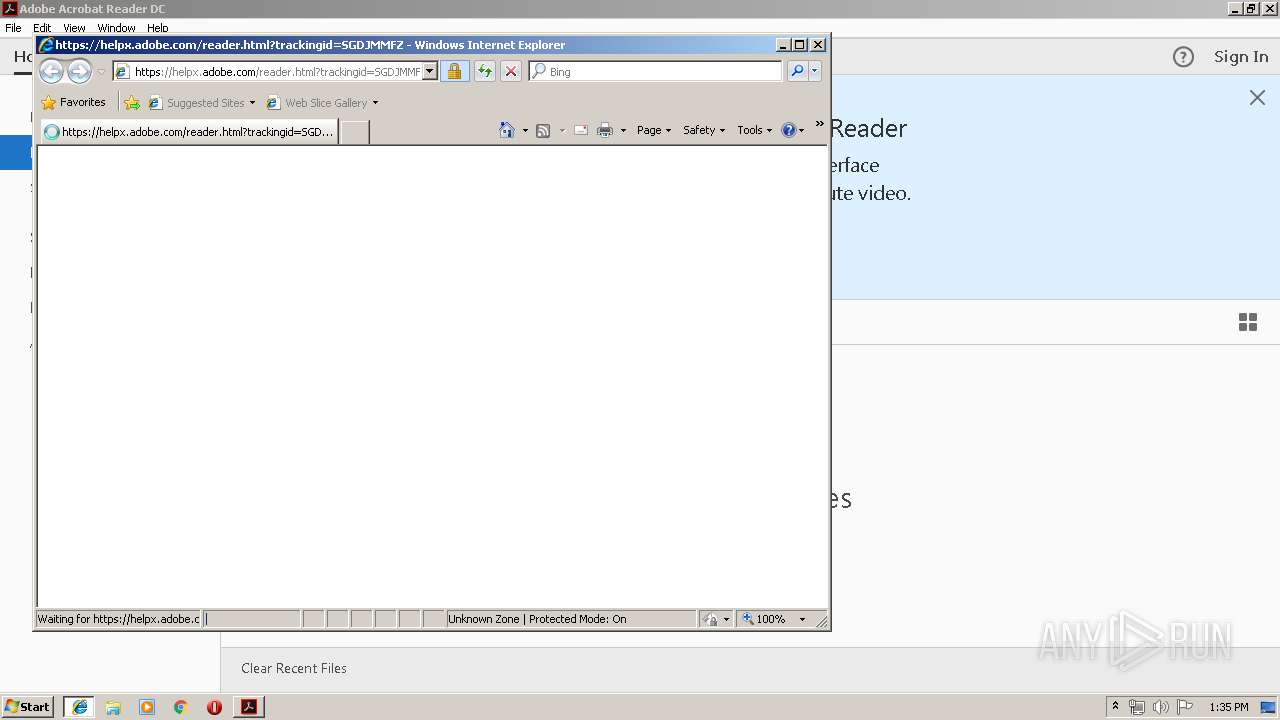Click the IE address bar URL field
1280x720 pixels.
(x=267, y=71)
